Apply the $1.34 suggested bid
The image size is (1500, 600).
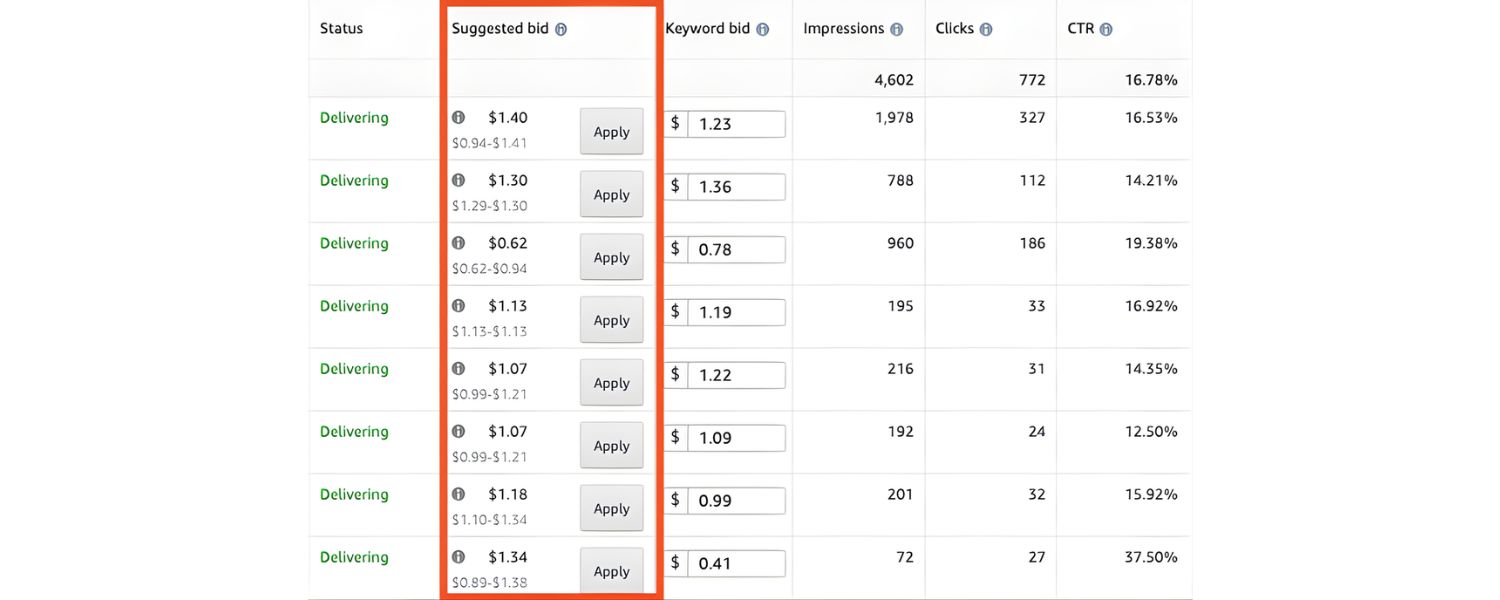point(611,570)
